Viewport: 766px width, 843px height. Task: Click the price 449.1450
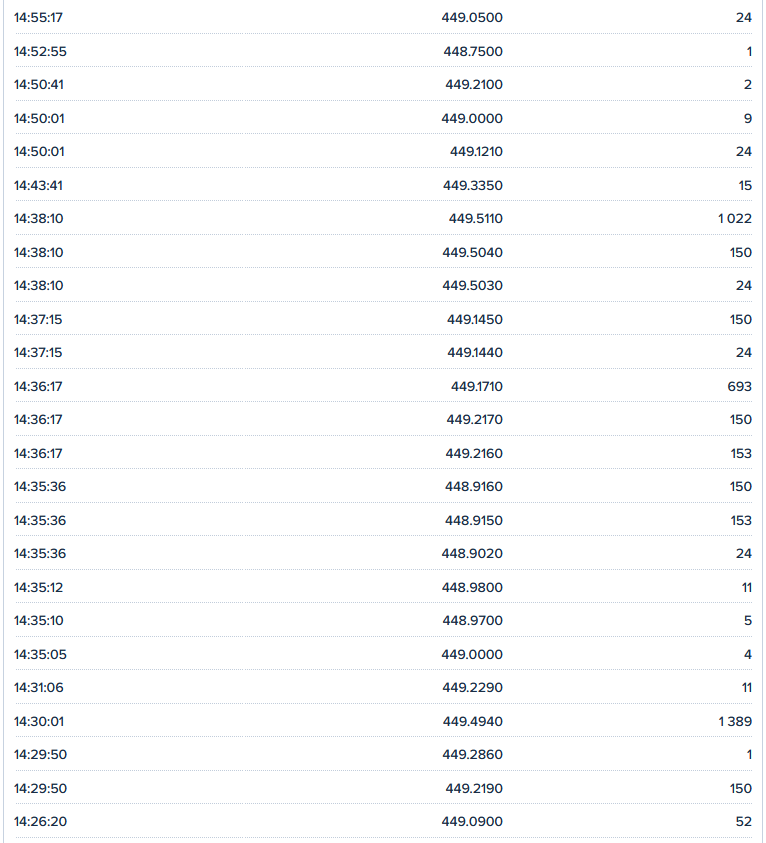[x=475, y=319]
